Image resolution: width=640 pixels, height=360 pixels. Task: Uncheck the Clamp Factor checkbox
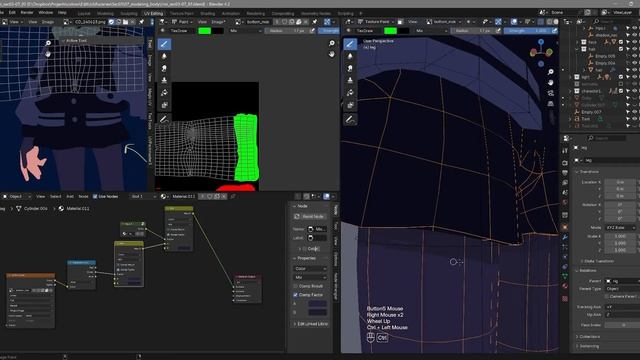[296, 295]
